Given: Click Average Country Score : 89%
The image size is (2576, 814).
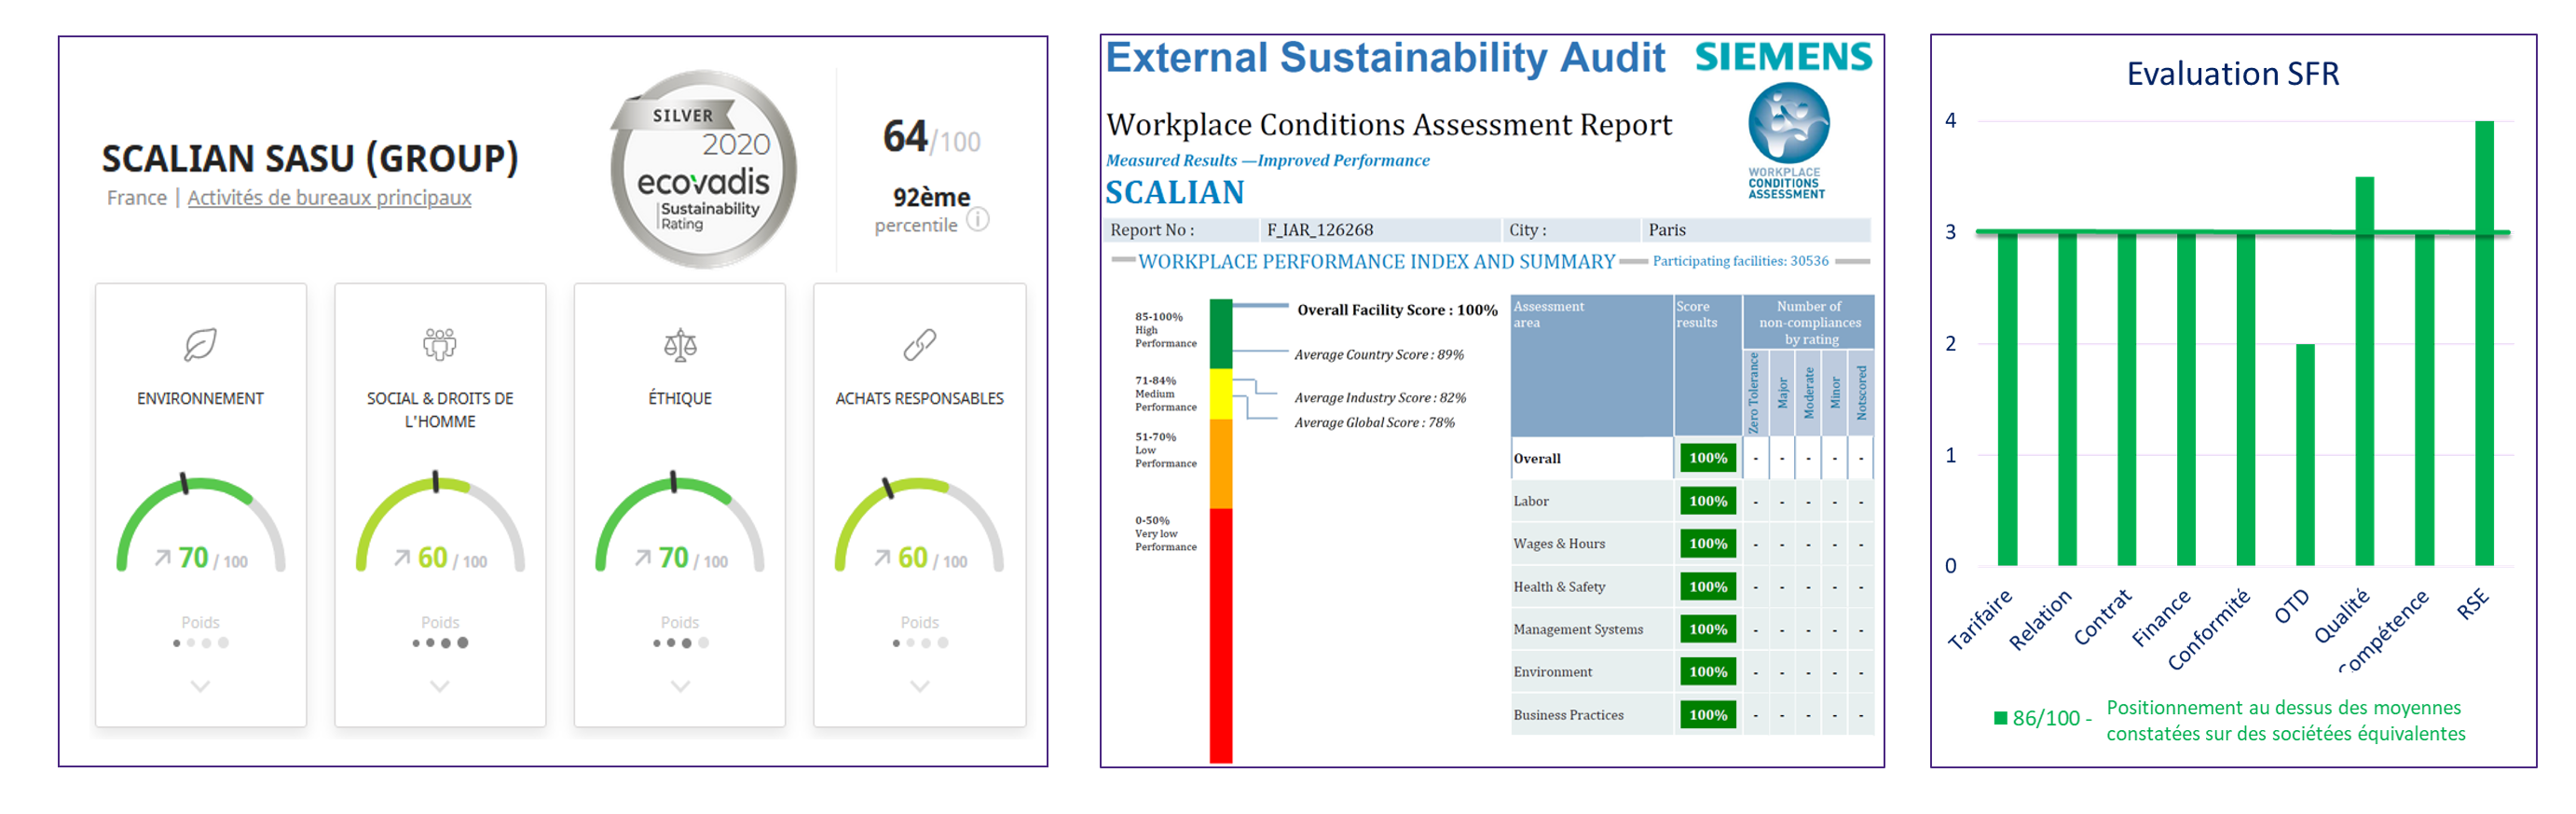Looking at the screenshot, I should click(x=1379, y=355).
